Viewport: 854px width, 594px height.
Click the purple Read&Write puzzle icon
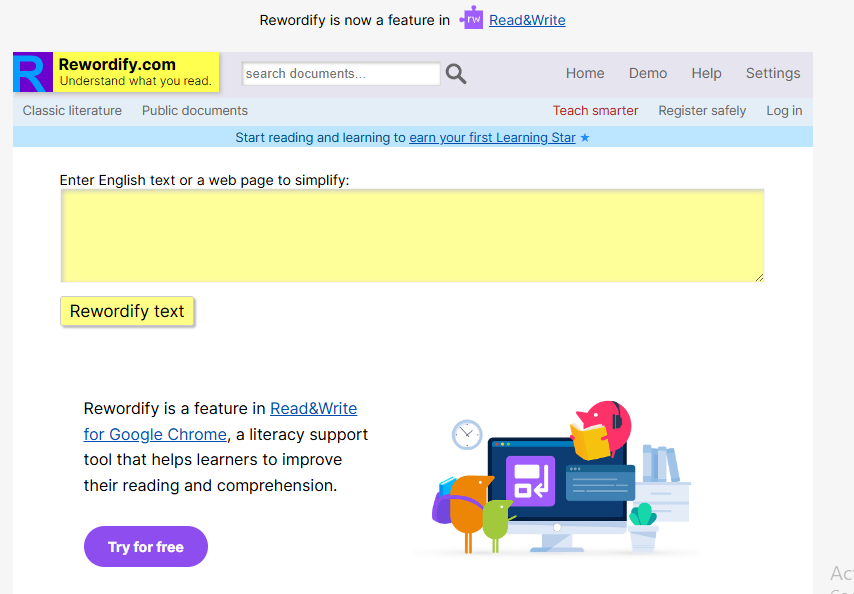pos(471,19)
